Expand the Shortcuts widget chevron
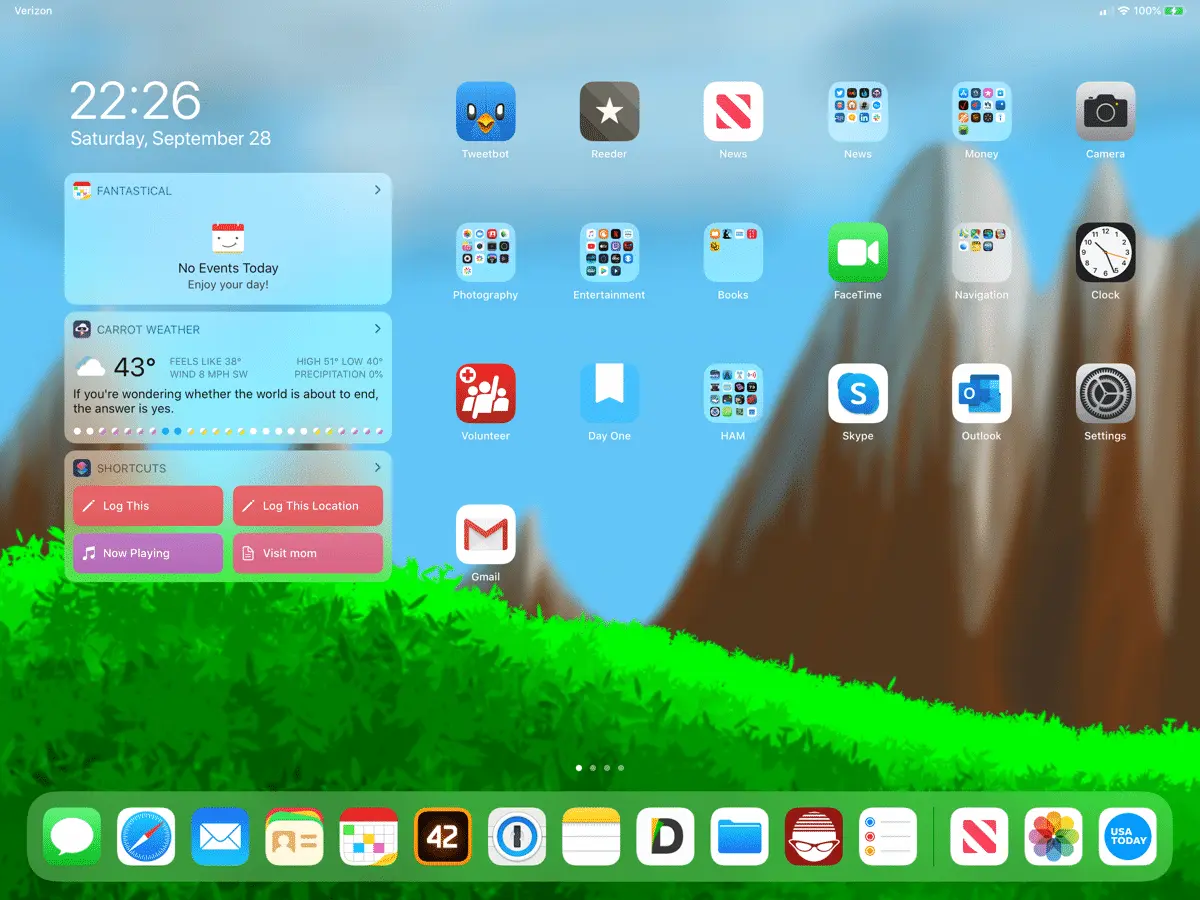Screen dimensions: 1200x900 click(377, 468)
